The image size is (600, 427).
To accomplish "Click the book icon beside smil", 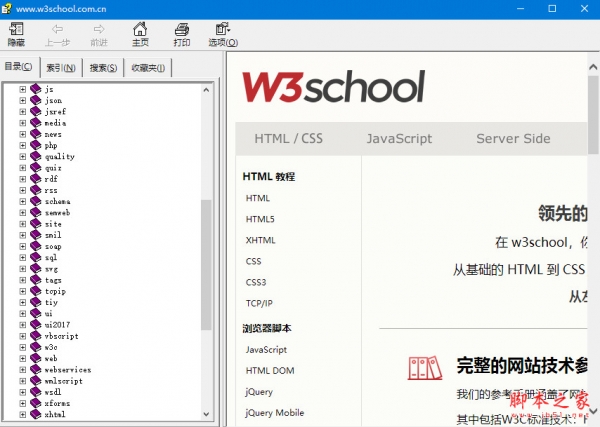I will tap(36, 235).
